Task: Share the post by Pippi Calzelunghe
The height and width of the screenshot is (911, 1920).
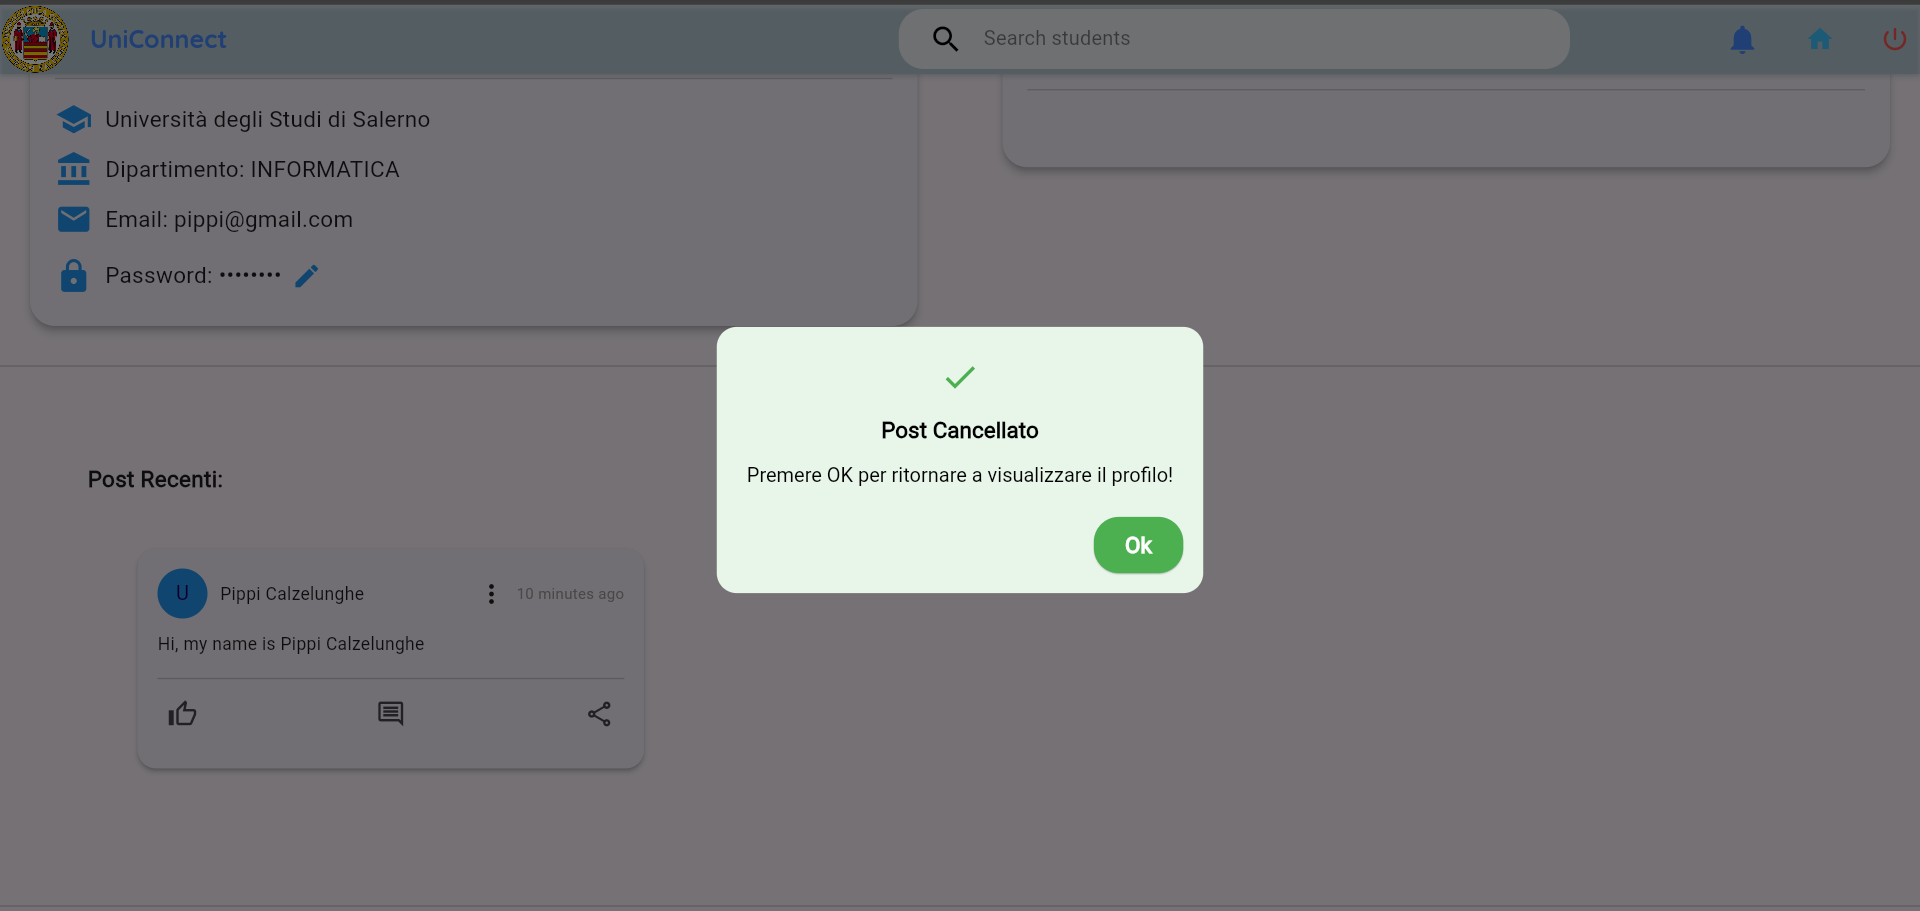Action: click(x=599, y=714)
